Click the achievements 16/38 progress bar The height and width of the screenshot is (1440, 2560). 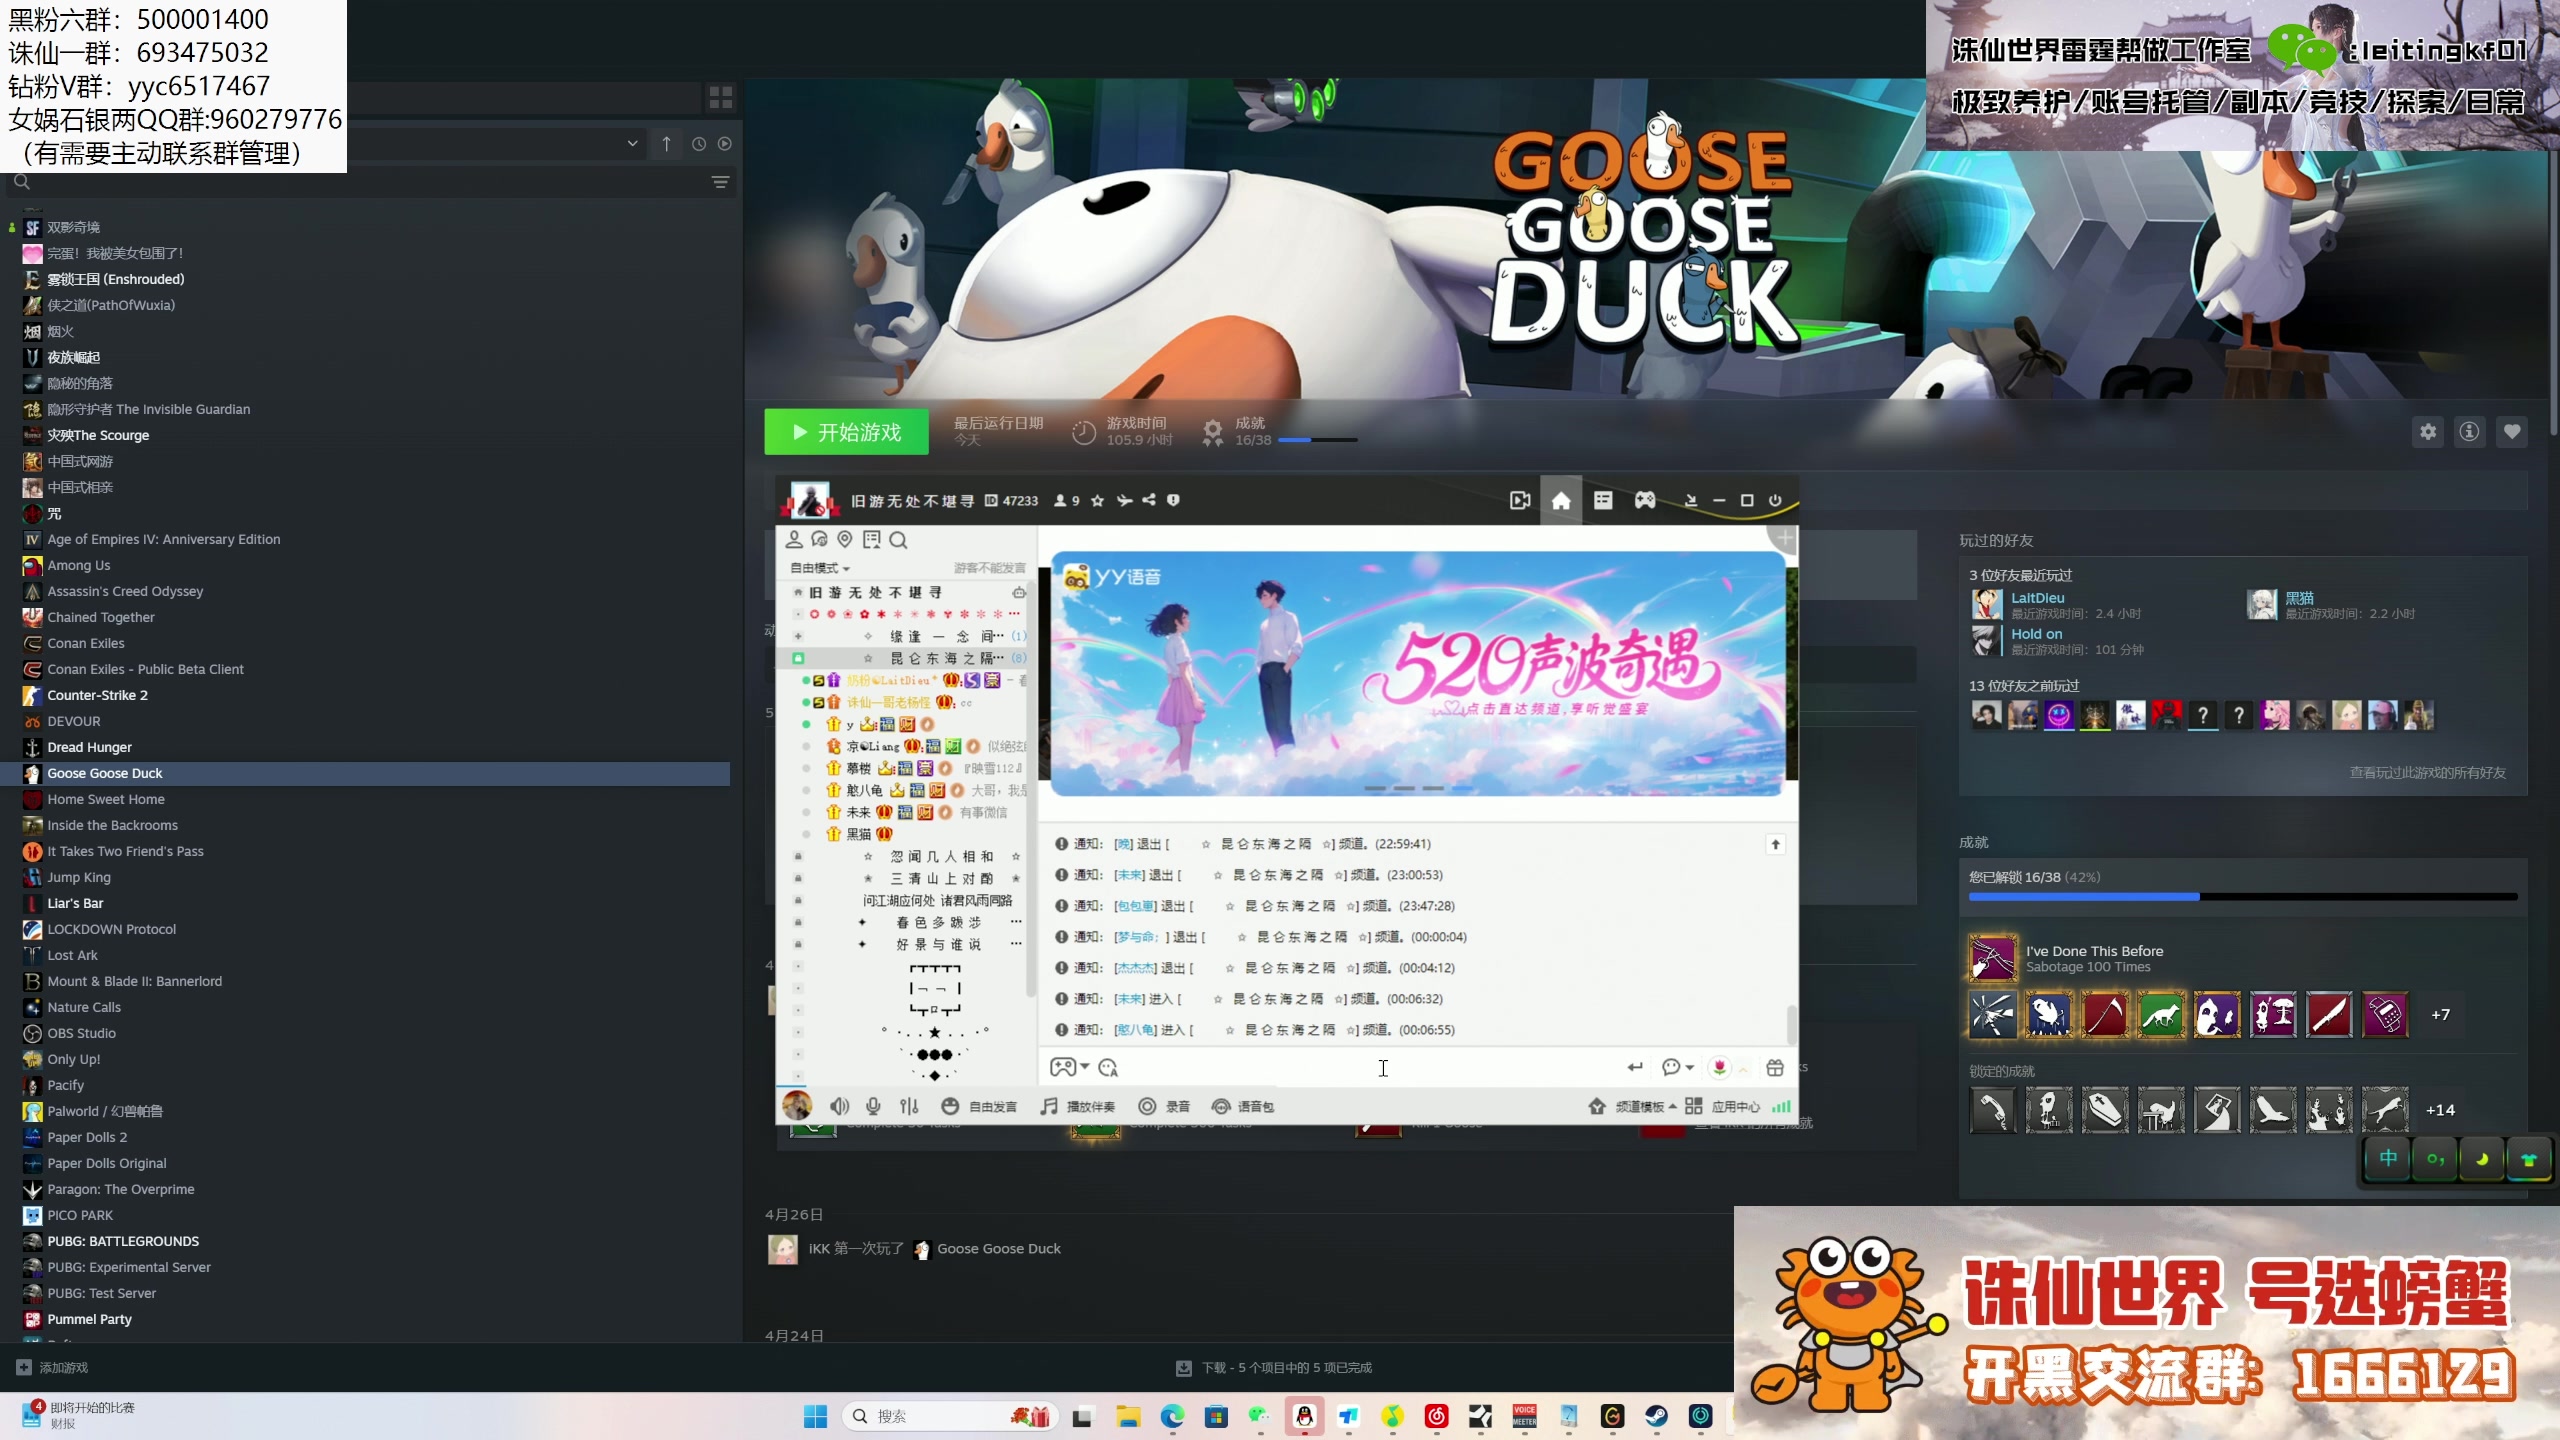[x=2242, y=897]
